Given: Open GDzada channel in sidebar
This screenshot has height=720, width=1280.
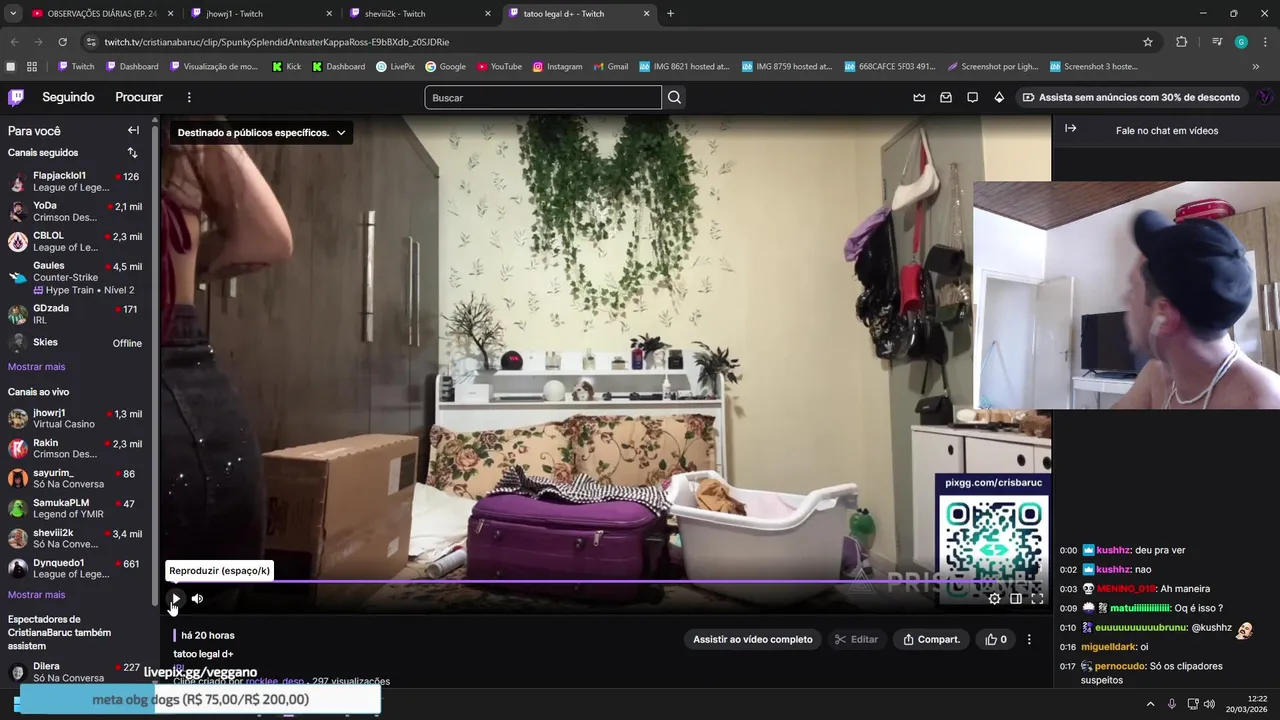Looking at the screenshot, I should tap(76, 314).
